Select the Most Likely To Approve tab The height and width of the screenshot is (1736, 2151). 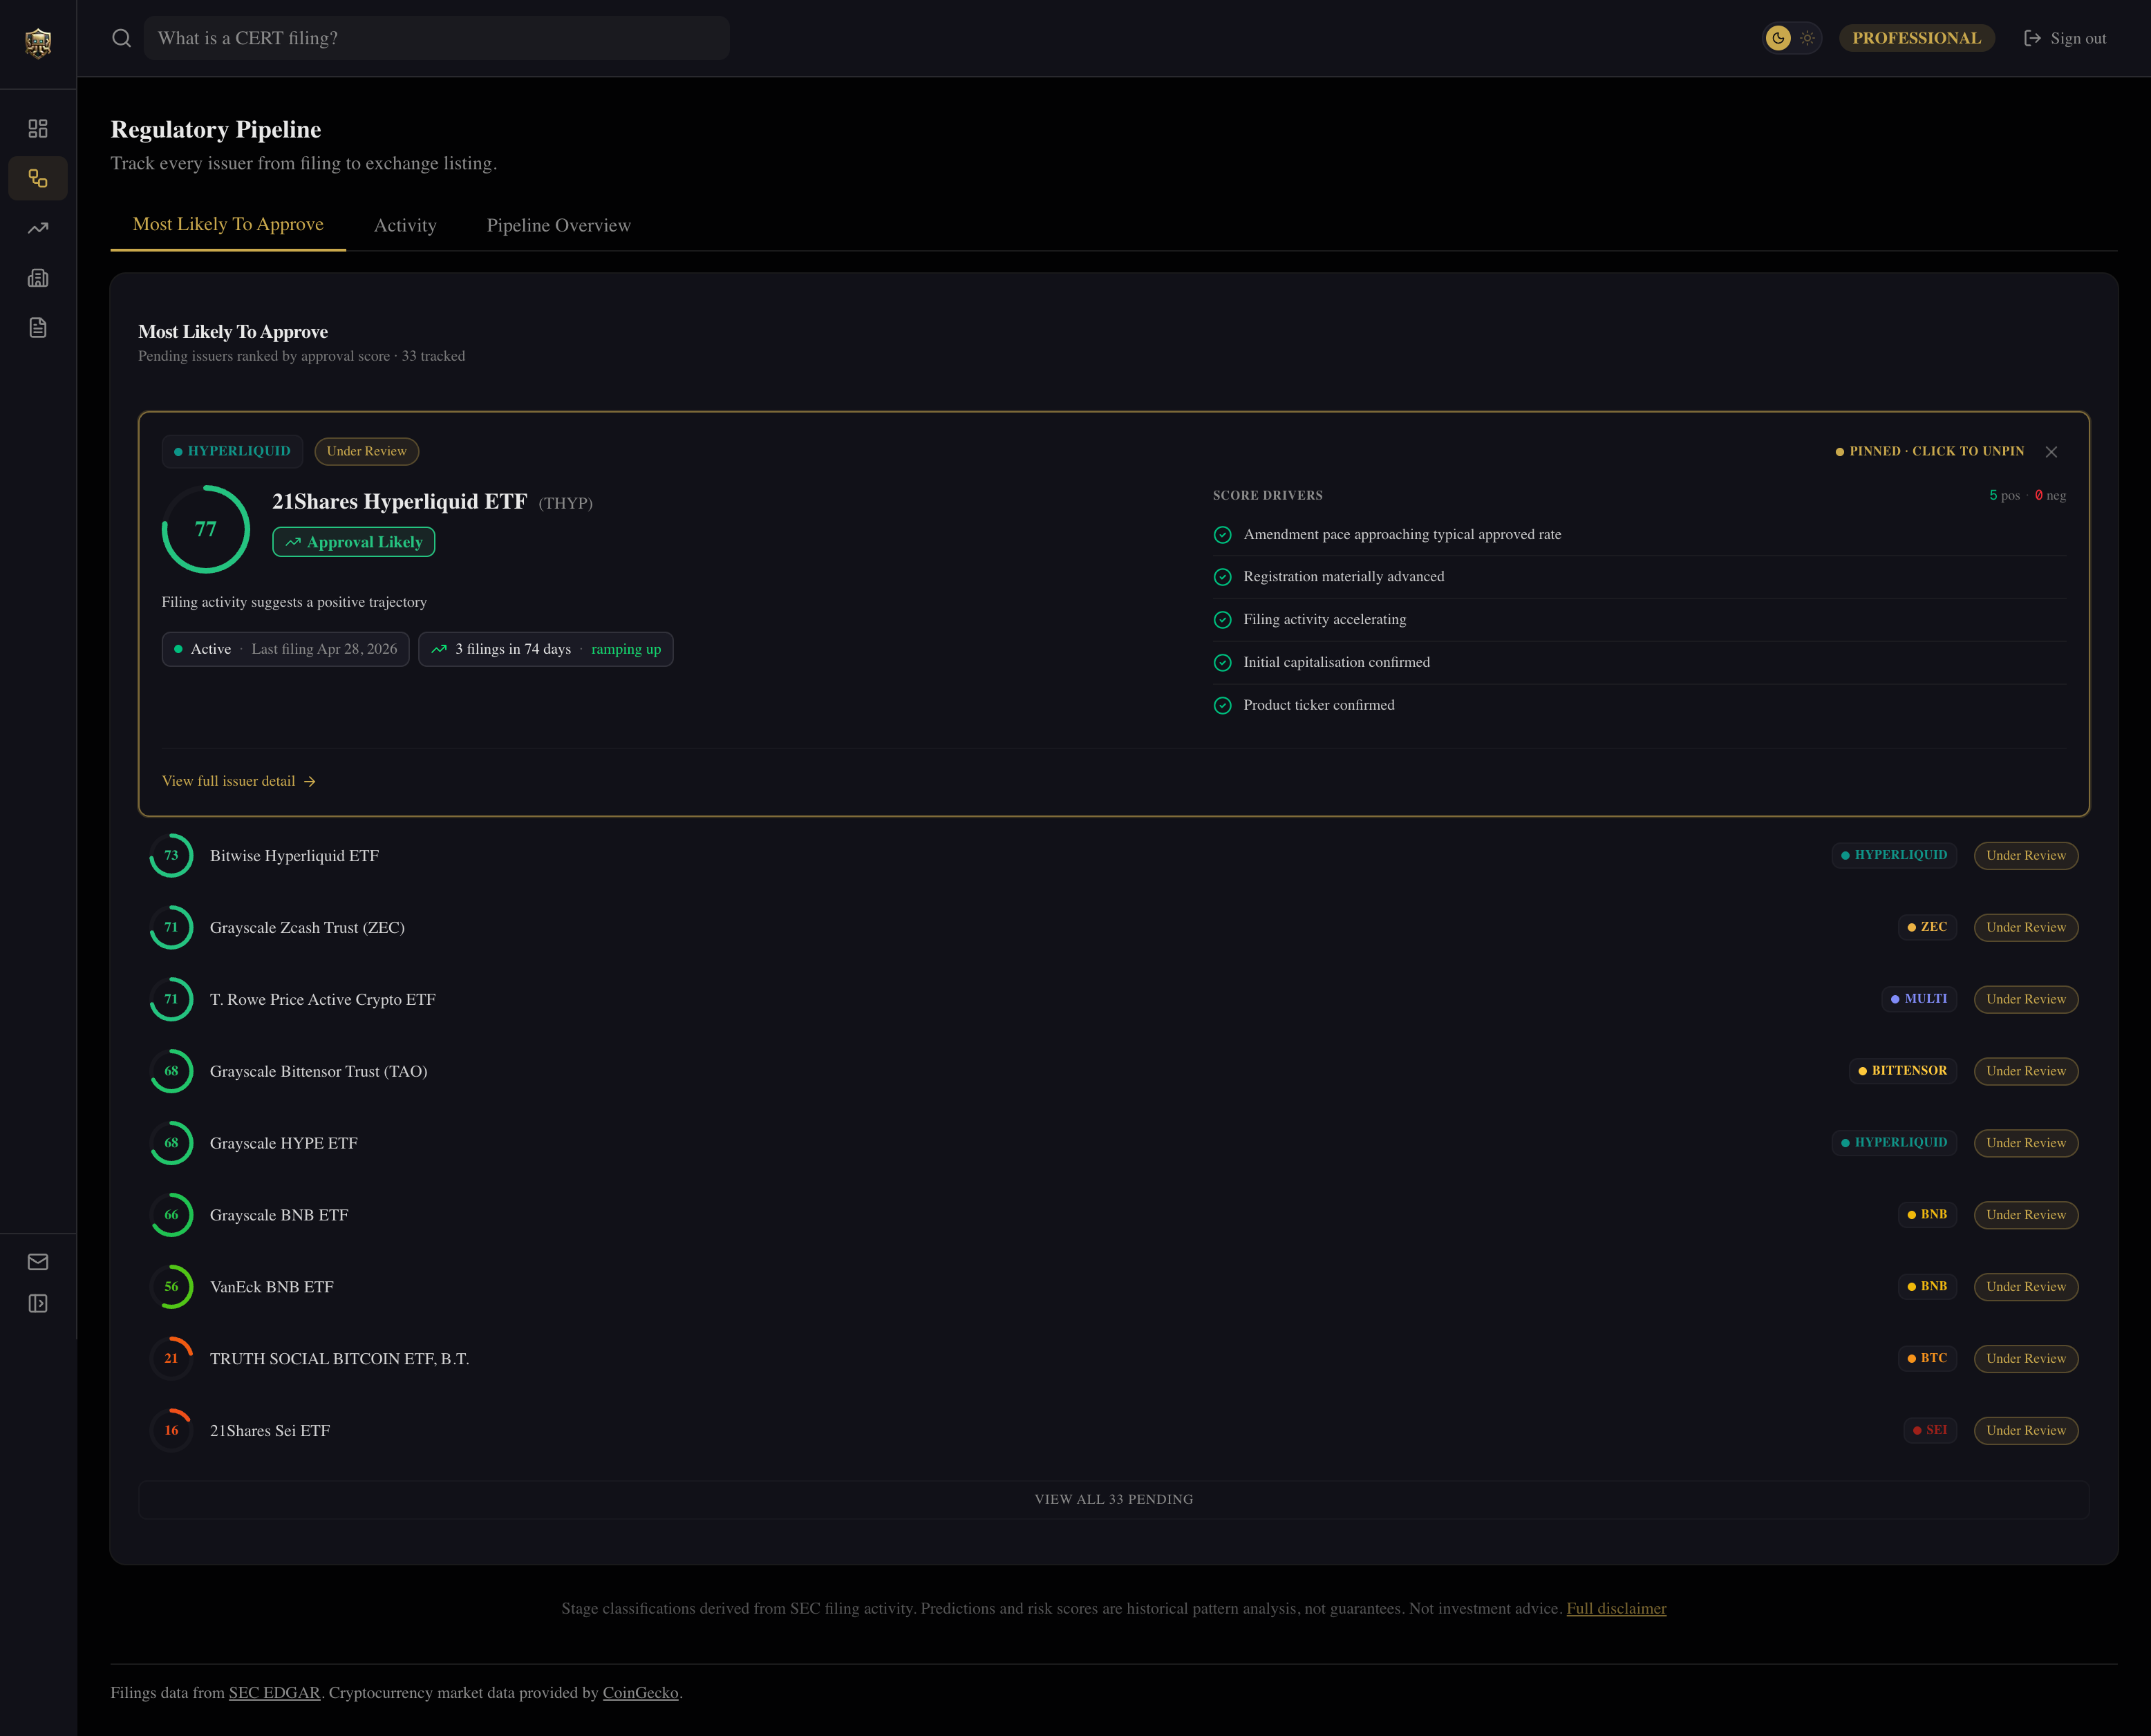click(x=228, y=224)
